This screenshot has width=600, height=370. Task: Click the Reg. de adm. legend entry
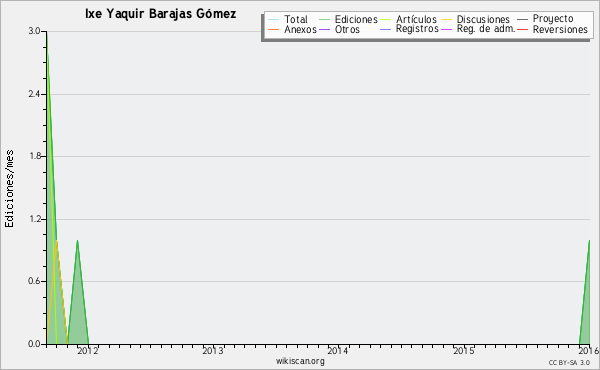coord(478,29)
